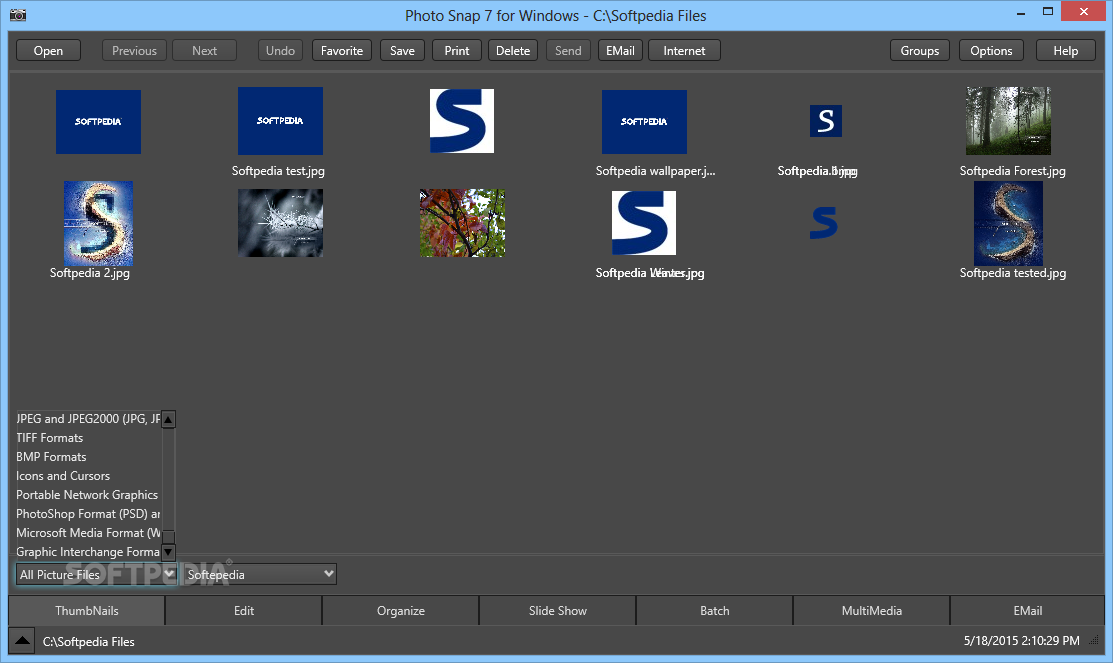Viewport: 1113px width, 663px height.
Task: Click the Internet button
Action: coord(684,50)
